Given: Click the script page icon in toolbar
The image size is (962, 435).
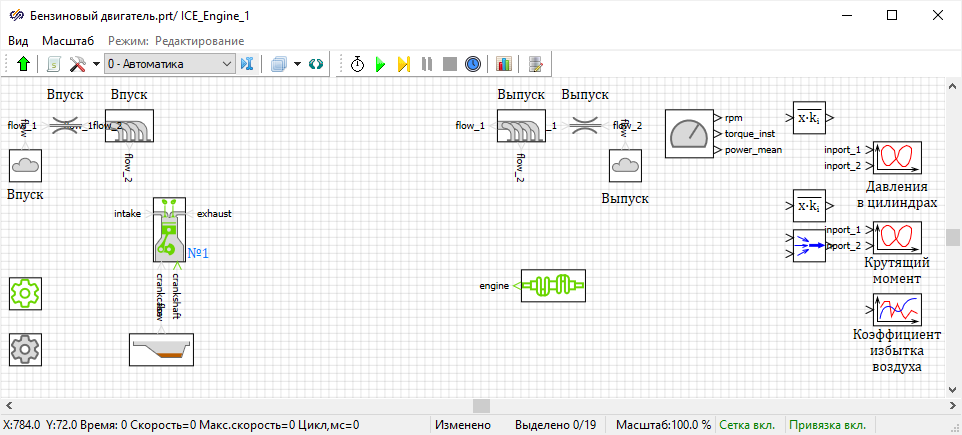Looking at the screenshot, I should 53,64.
